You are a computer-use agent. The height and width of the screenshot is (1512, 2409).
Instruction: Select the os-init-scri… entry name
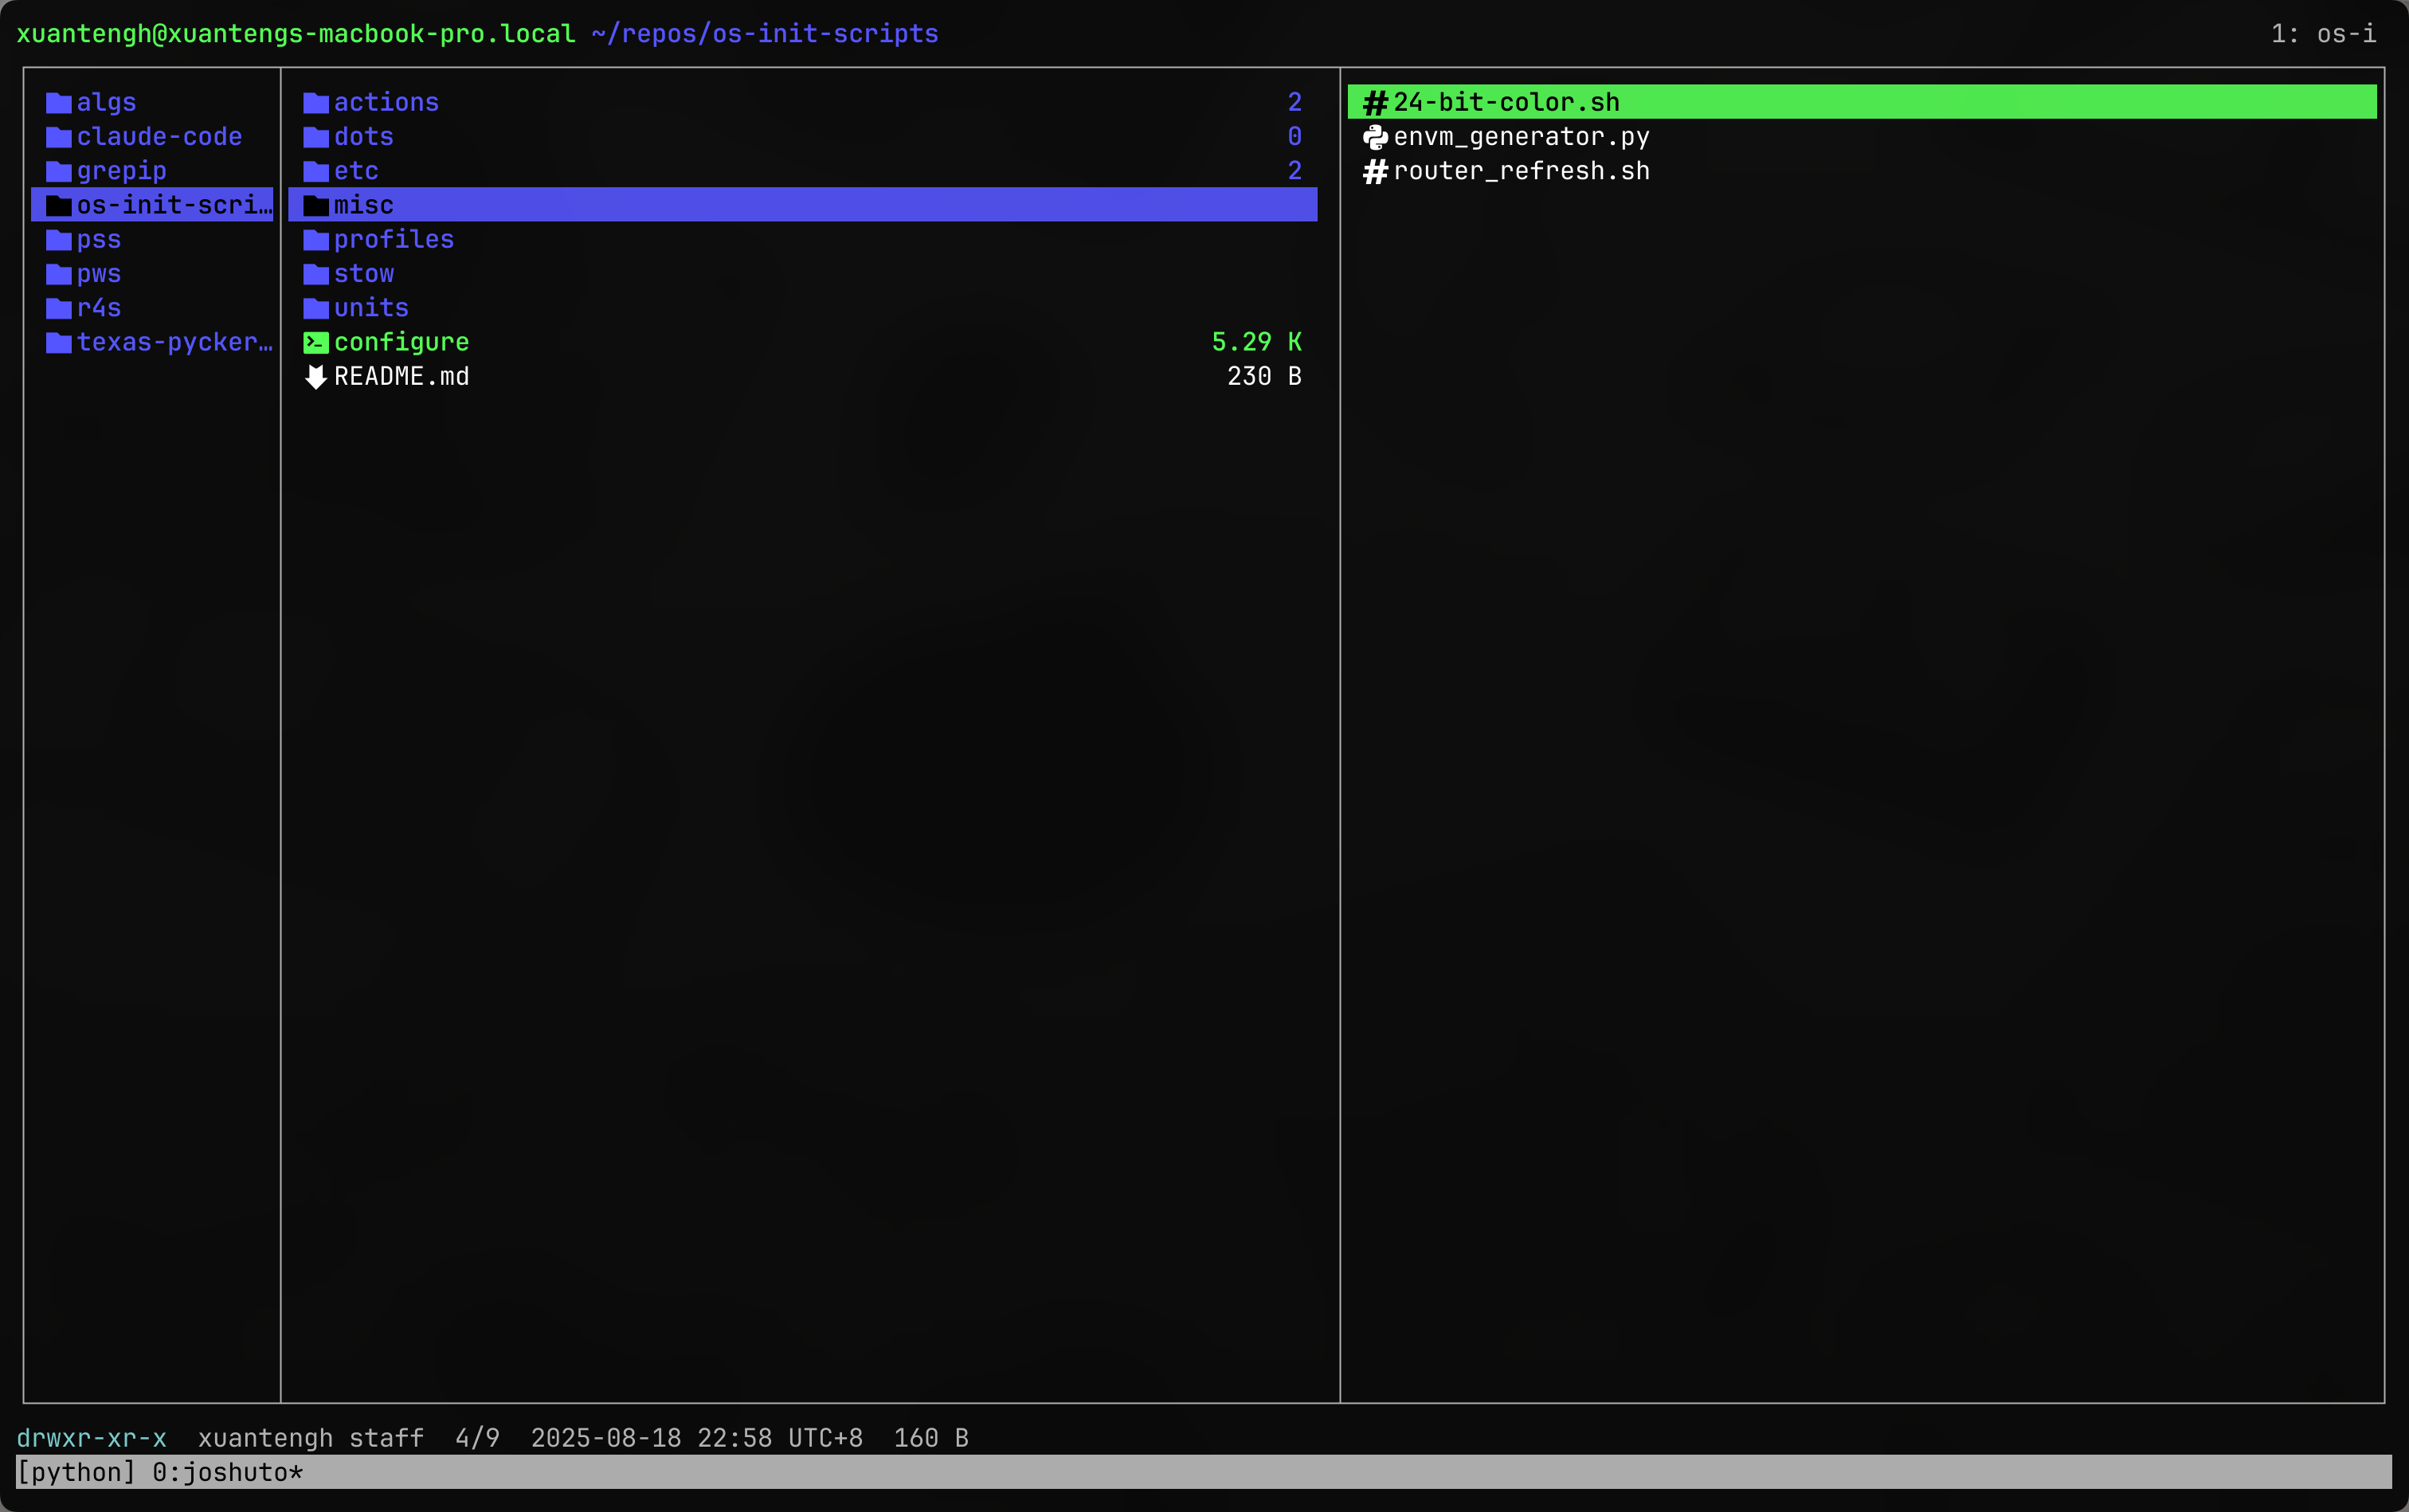pos(174,205)
